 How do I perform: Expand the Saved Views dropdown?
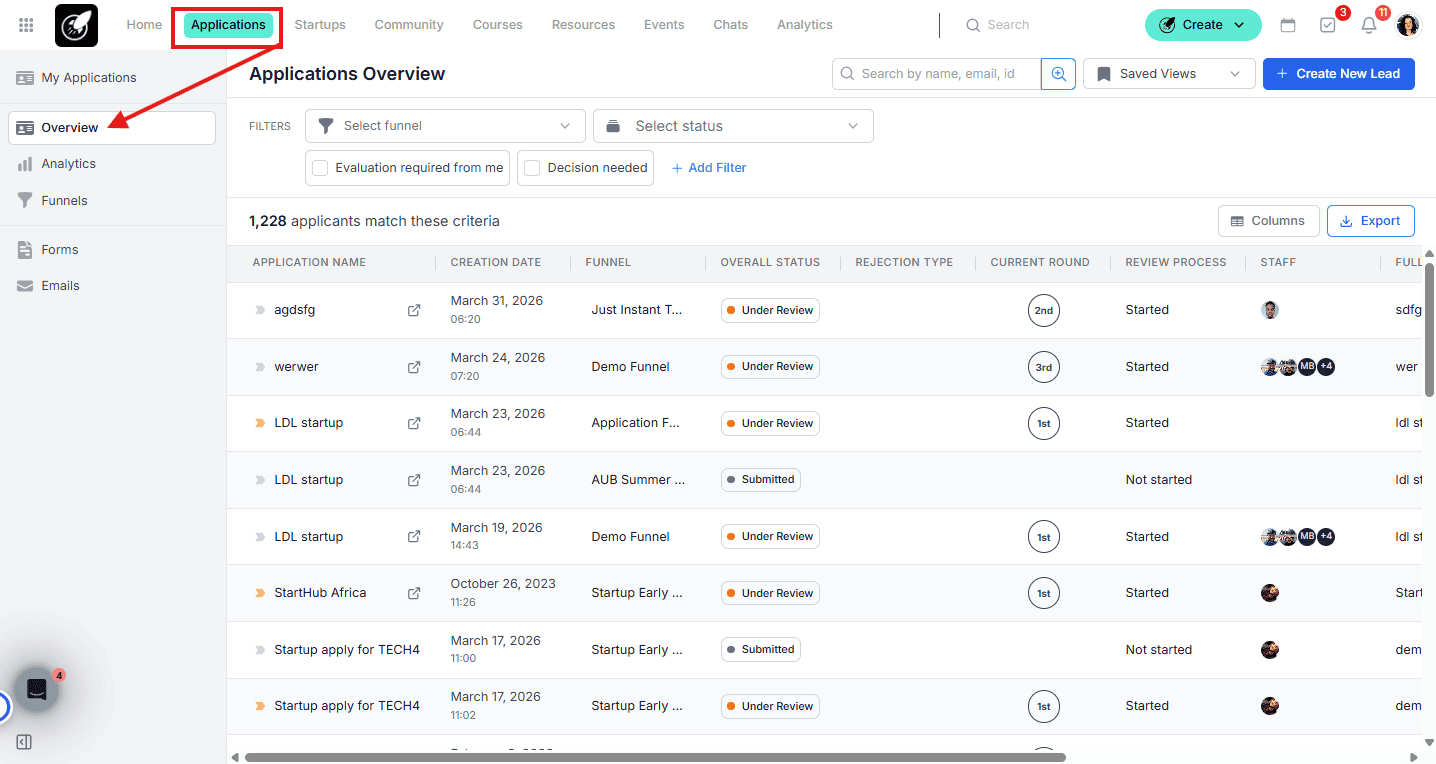point(1169,73)
